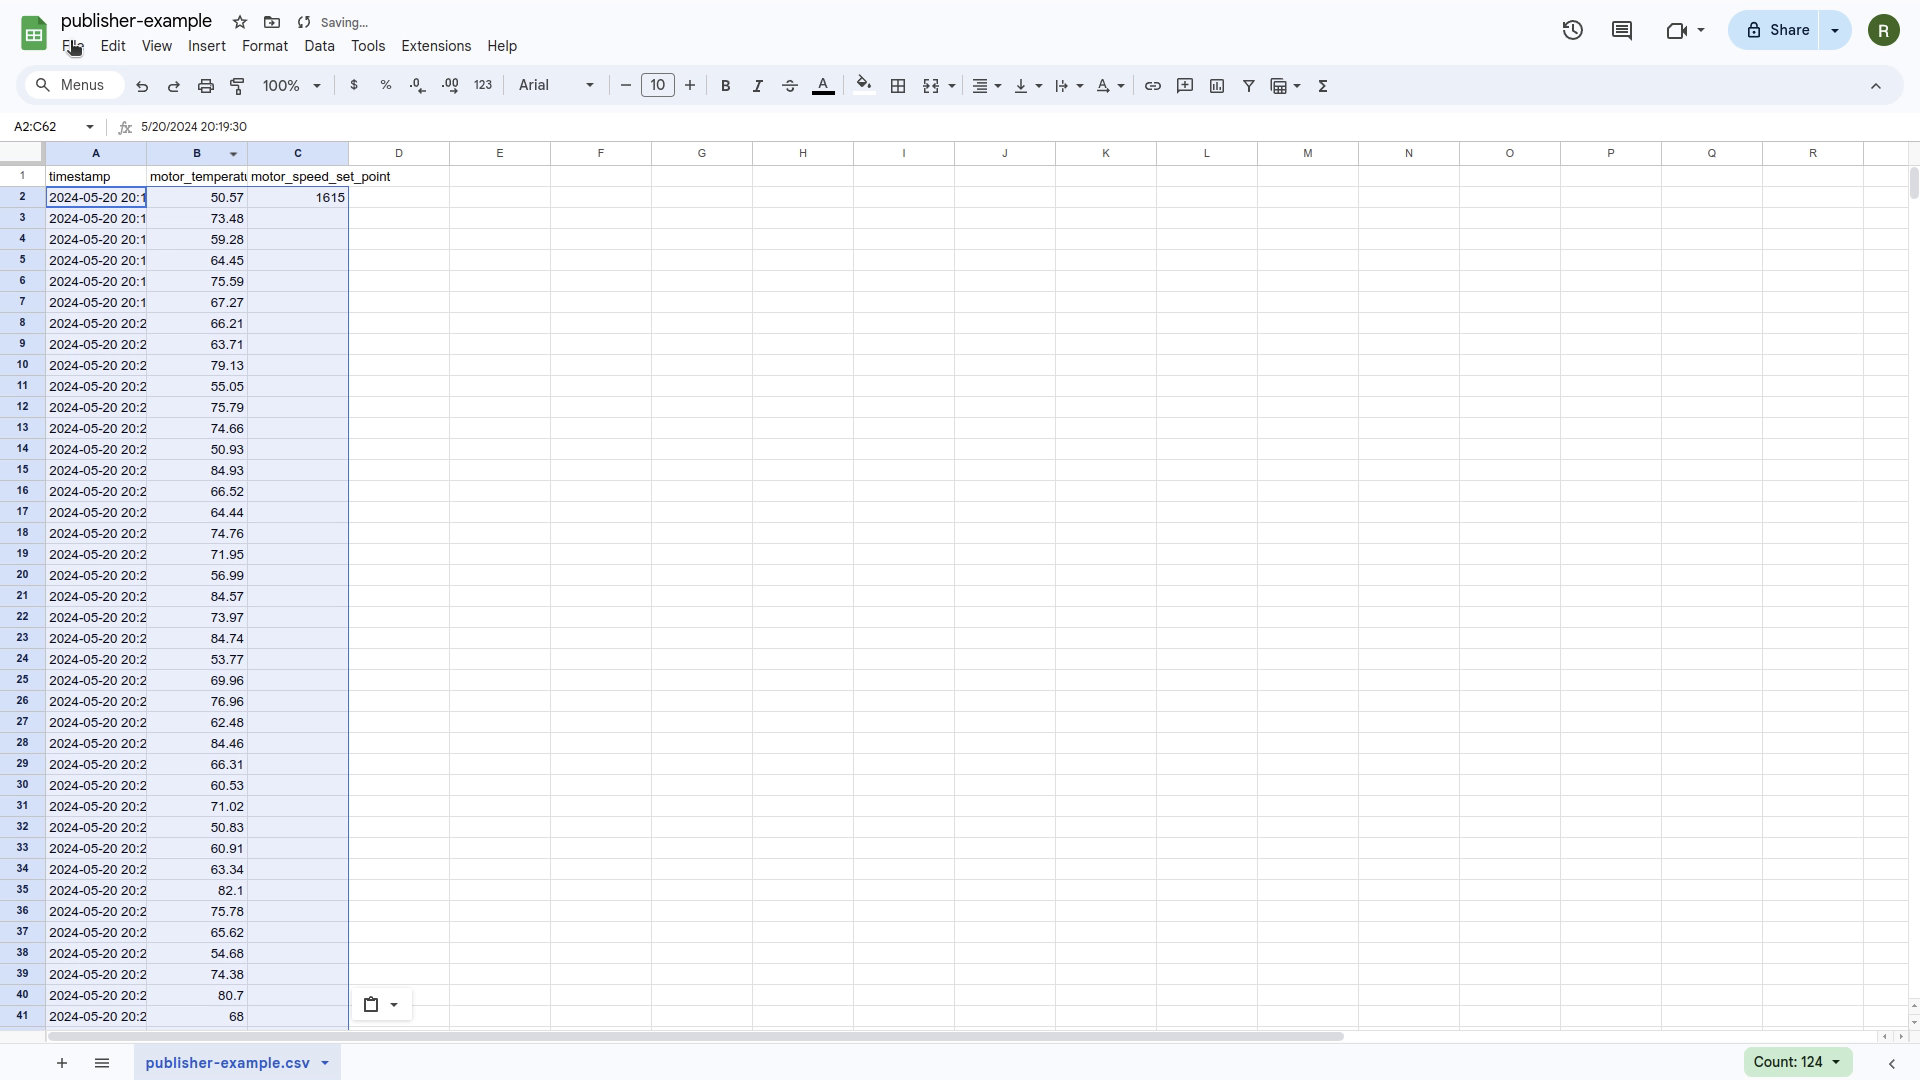Open the zoom 100% dropdown
The height and width of the screenshot is (1080, 1920).
point(291,86)
